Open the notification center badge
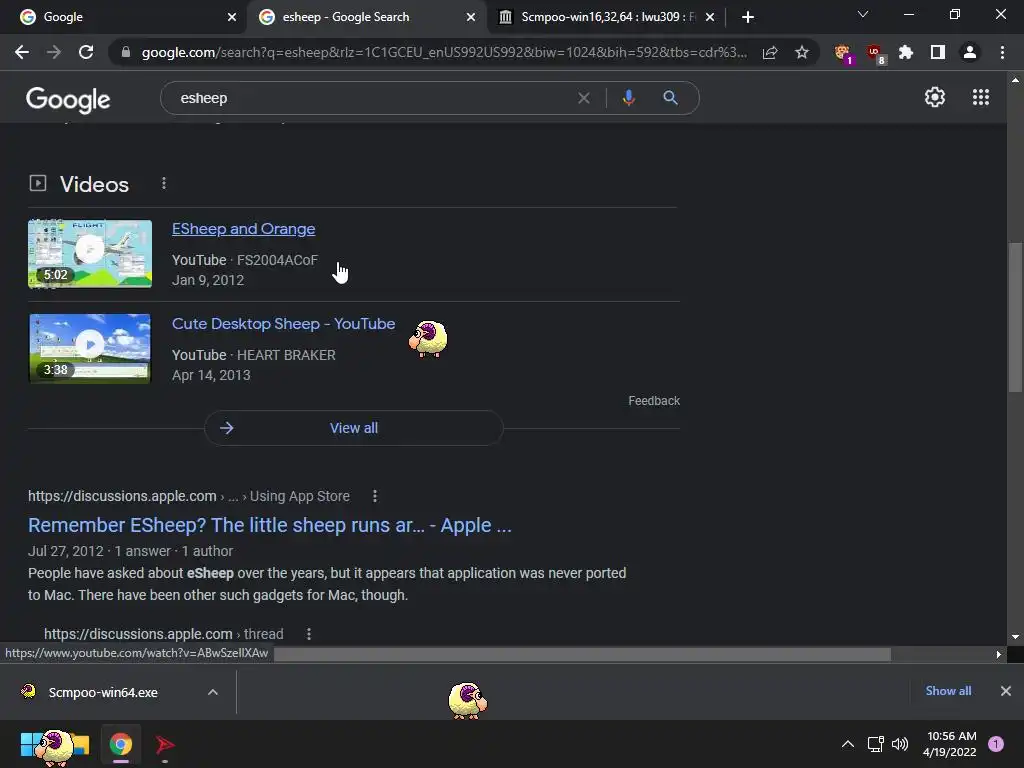Screen dimensions: 1024x768 click(x=996, y=744)
